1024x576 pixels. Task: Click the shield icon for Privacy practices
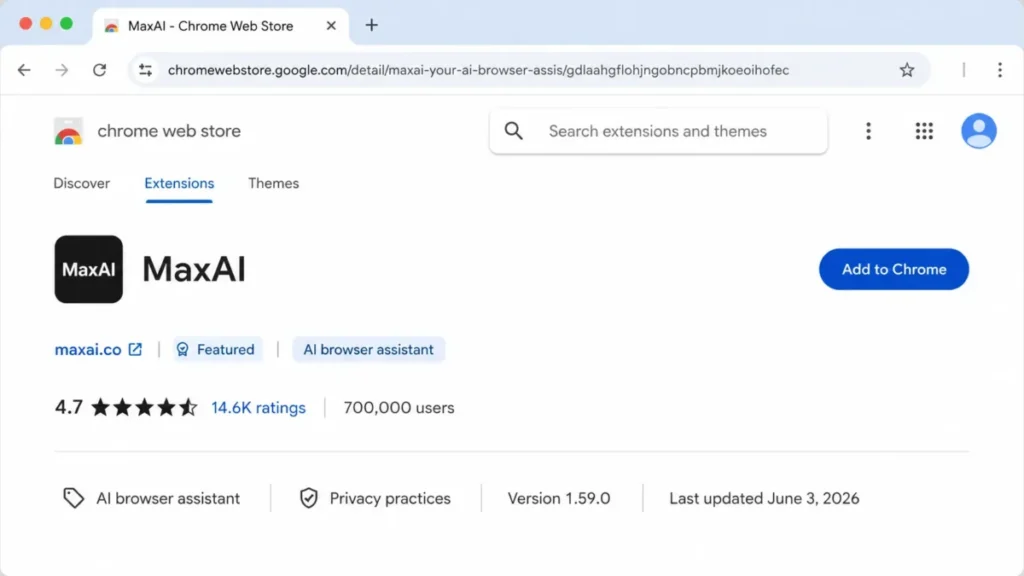[x=308, y=498]
